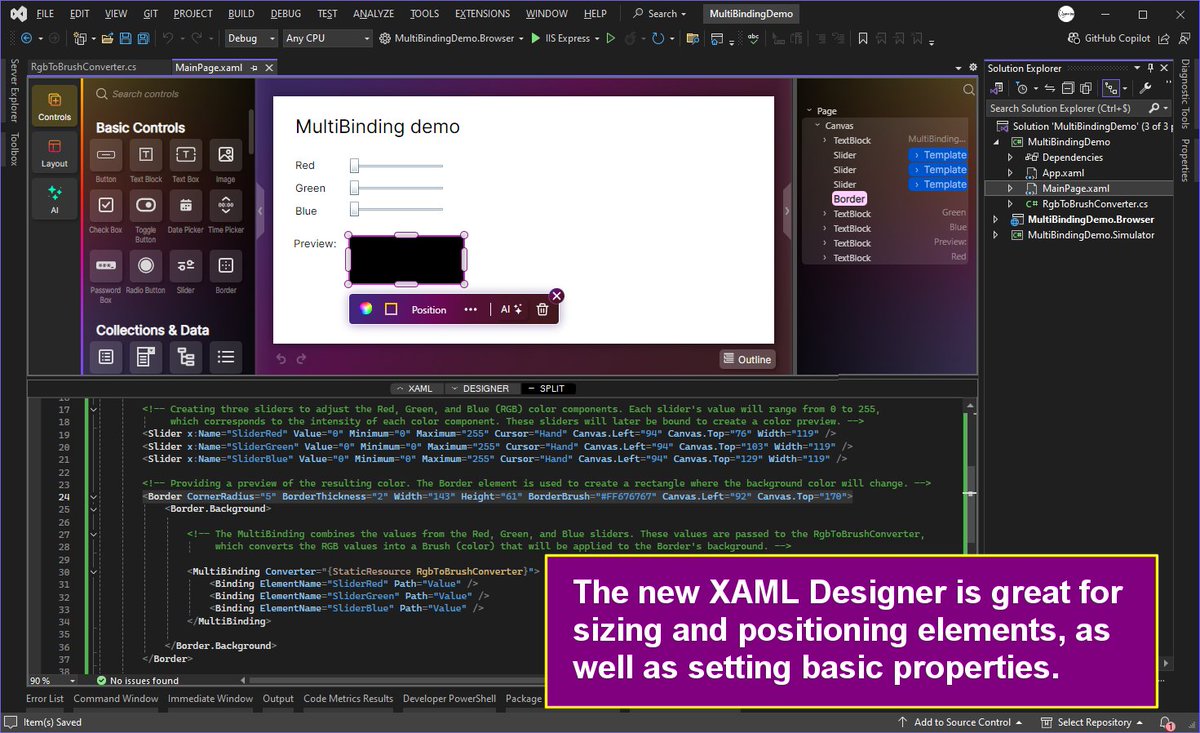This screenshot has height=733, width=1200.
Task: Expand the App.xaml node
Action: (1011, 172)
